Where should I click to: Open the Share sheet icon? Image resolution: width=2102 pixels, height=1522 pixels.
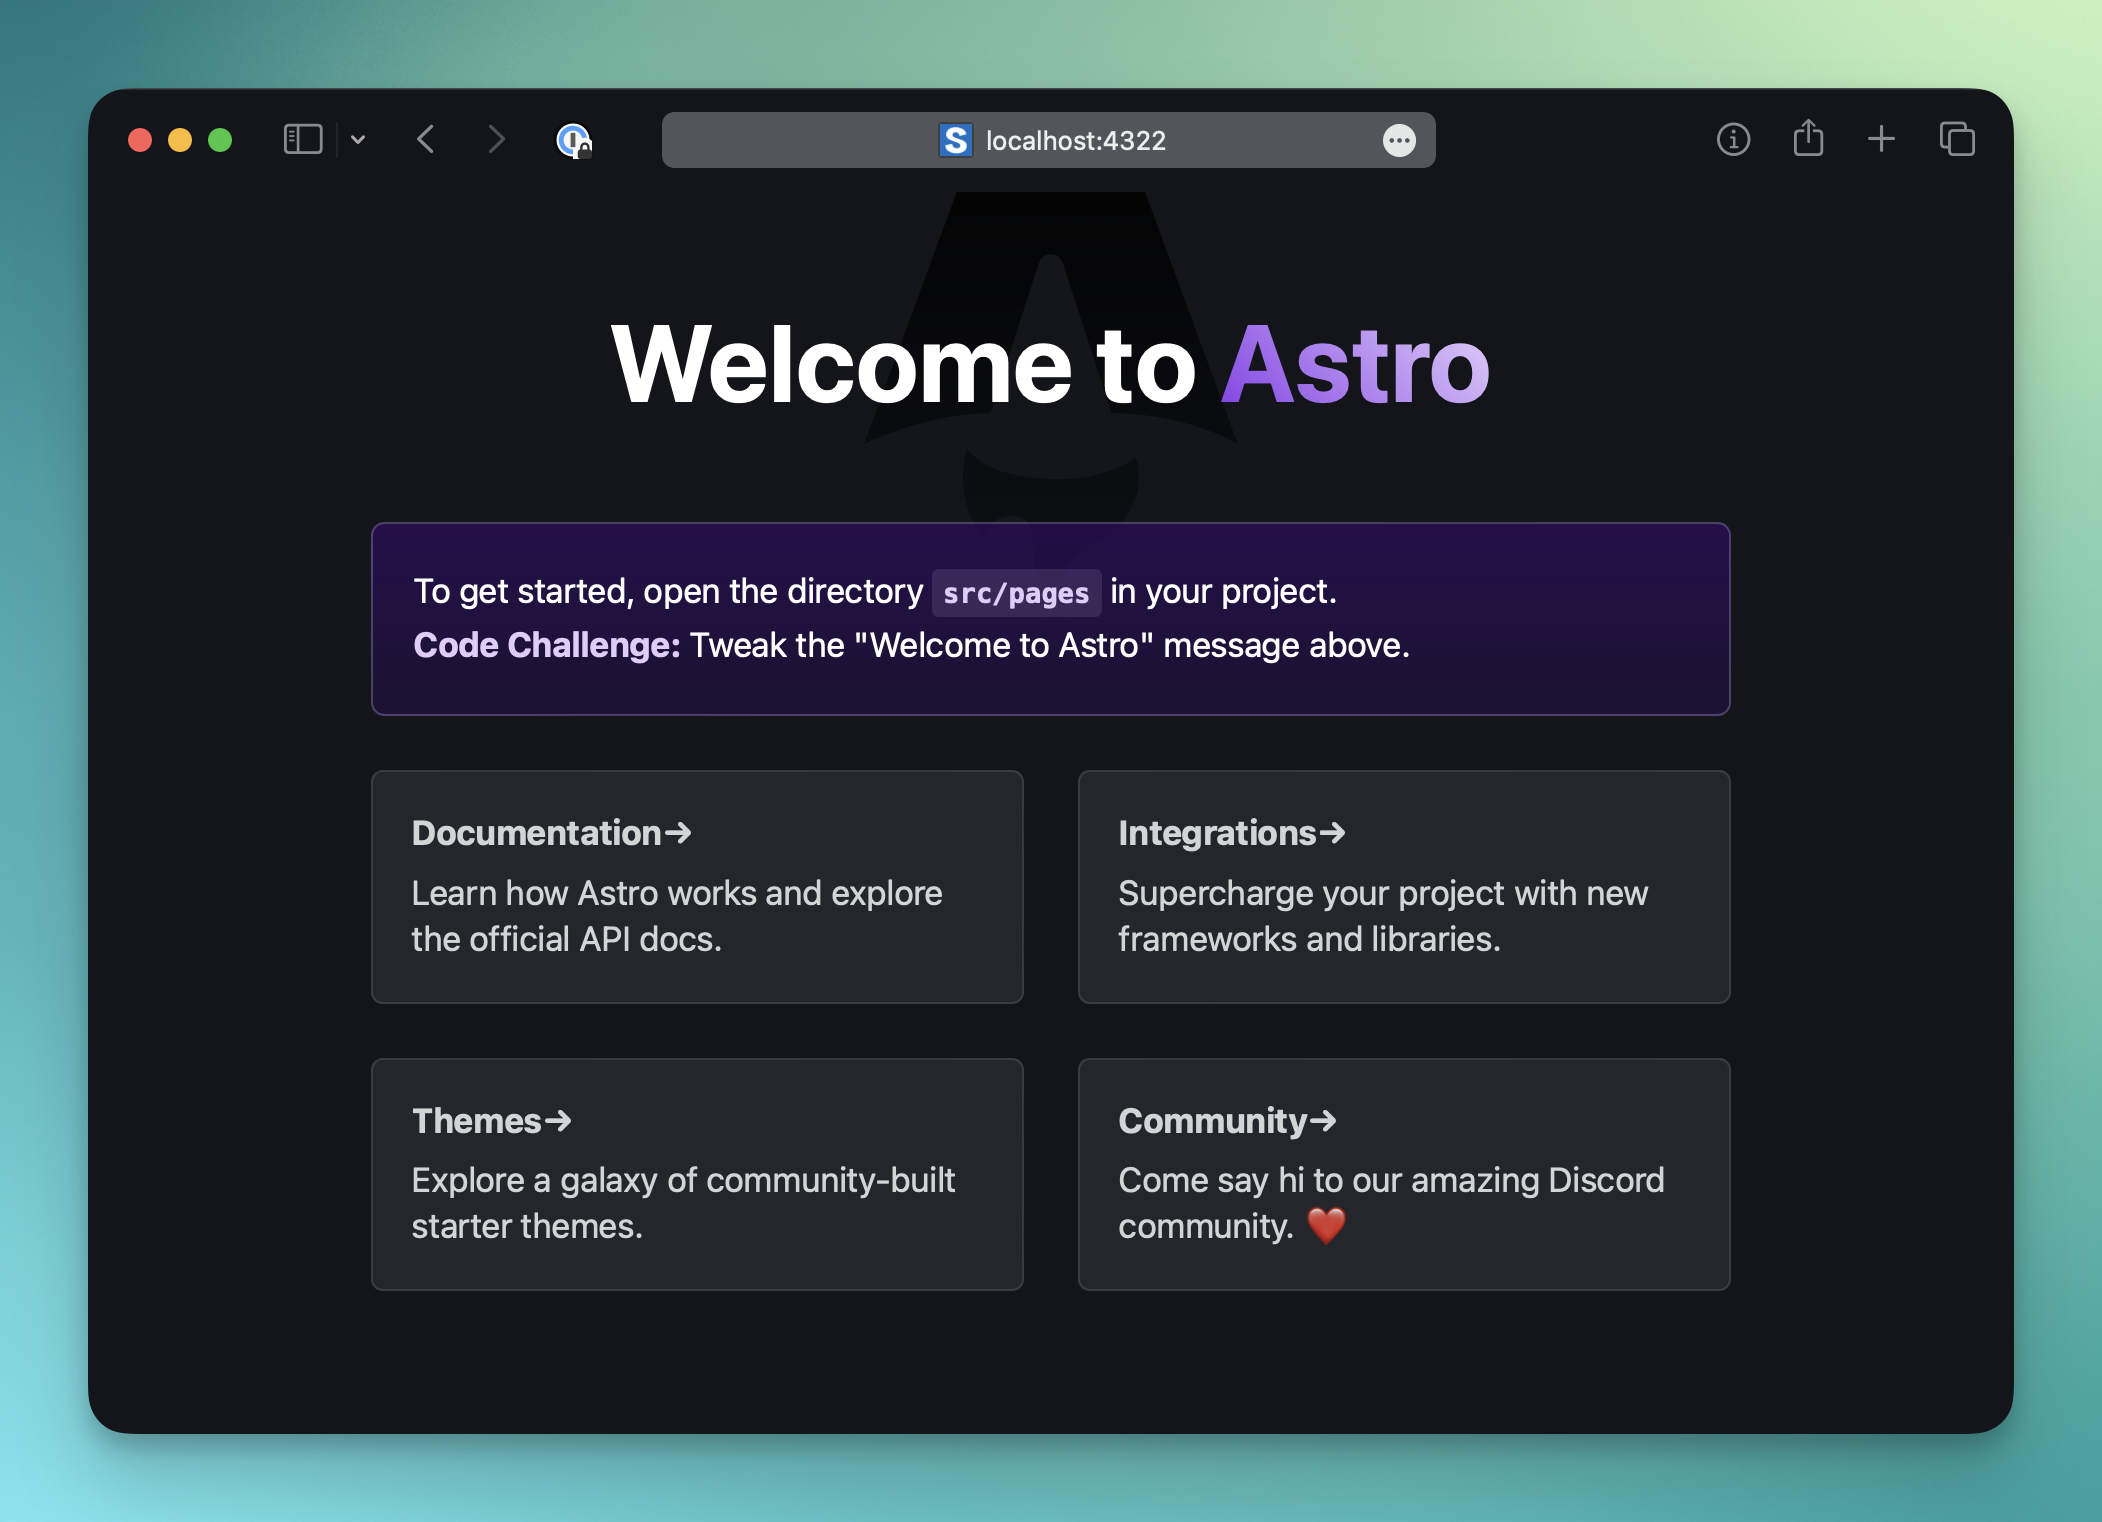click(x=1808, y=138)
